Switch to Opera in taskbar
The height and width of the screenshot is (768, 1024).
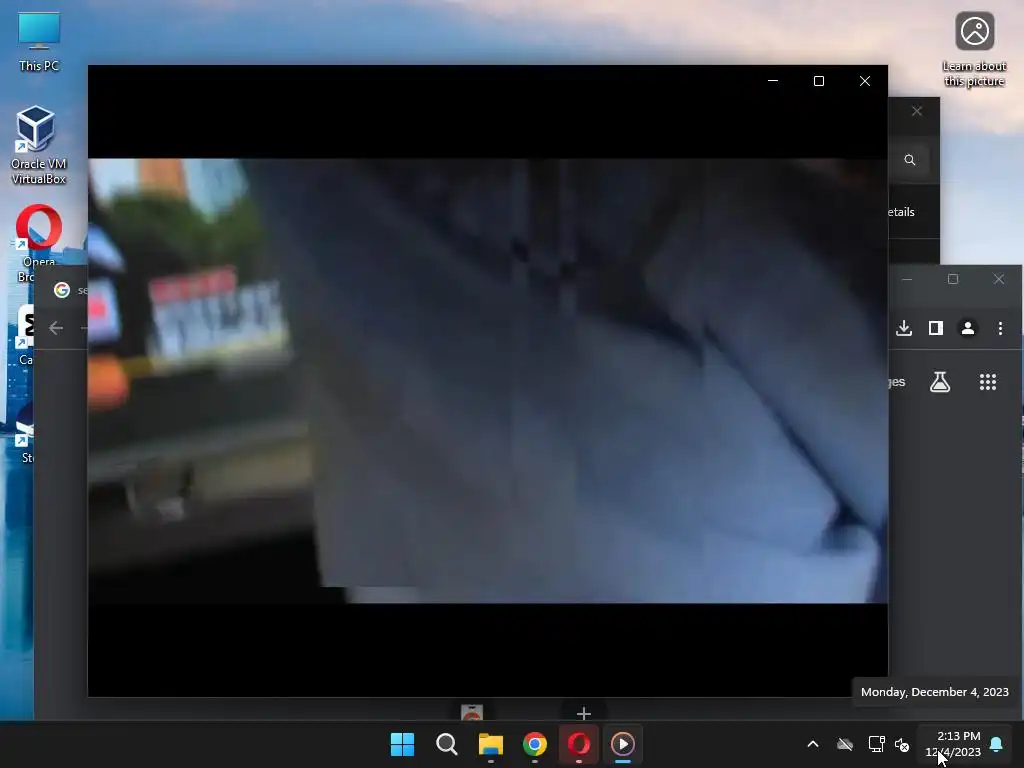[x=579, y=744]
